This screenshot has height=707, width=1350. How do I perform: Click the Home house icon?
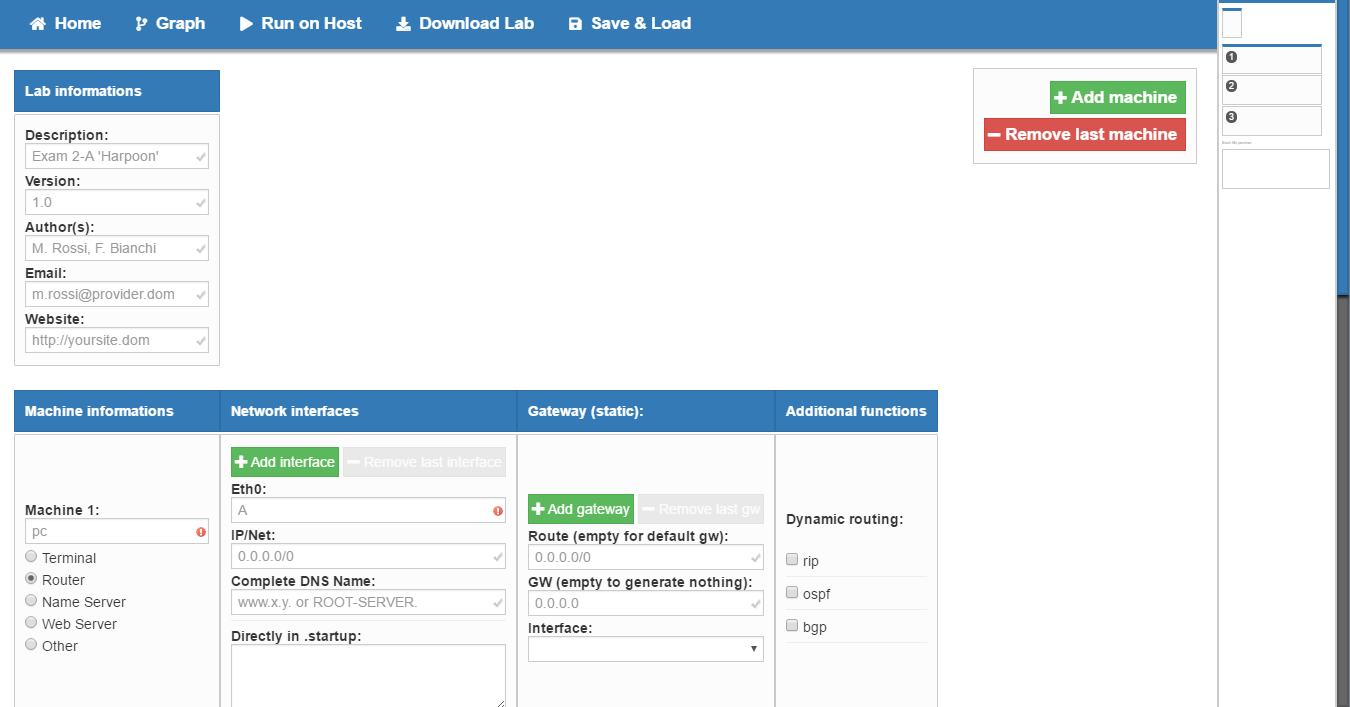tap(38, 24)
